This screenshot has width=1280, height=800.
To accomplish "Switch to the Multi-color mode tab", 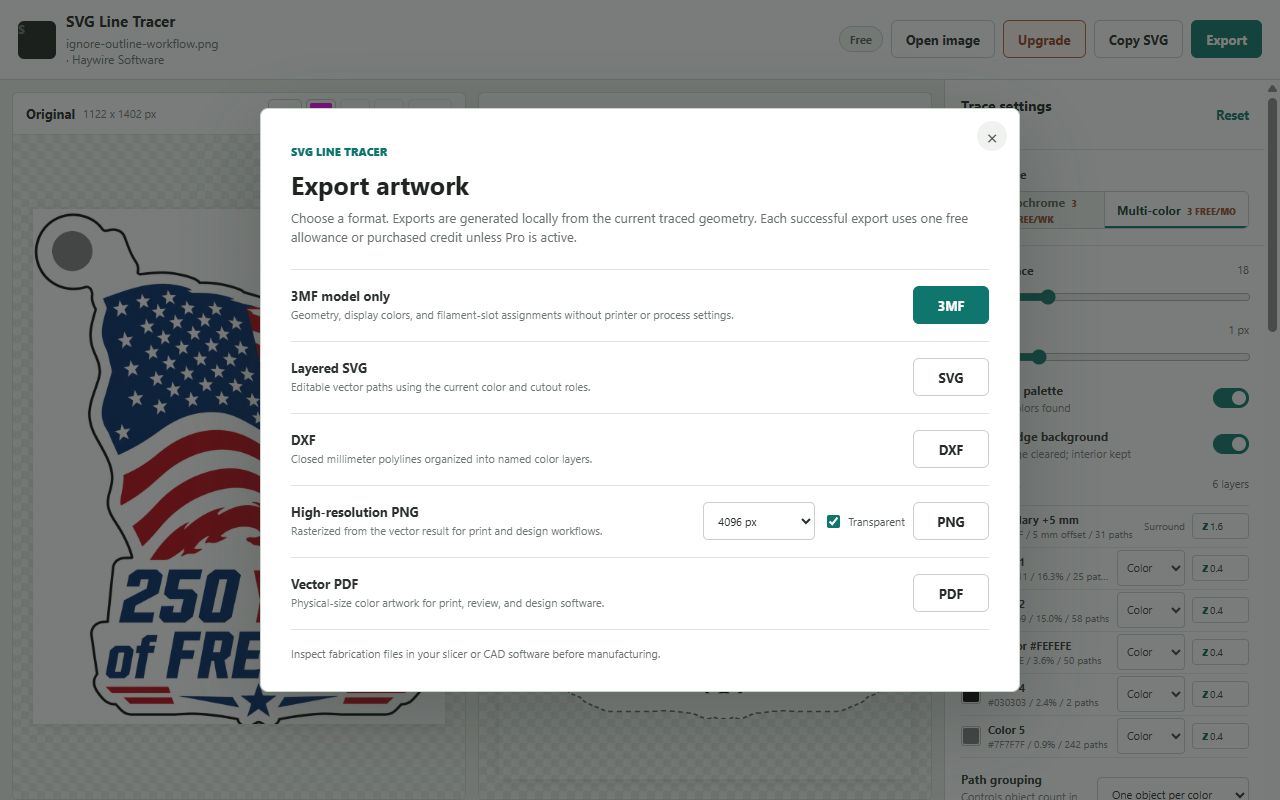I will coord(1176,210).
